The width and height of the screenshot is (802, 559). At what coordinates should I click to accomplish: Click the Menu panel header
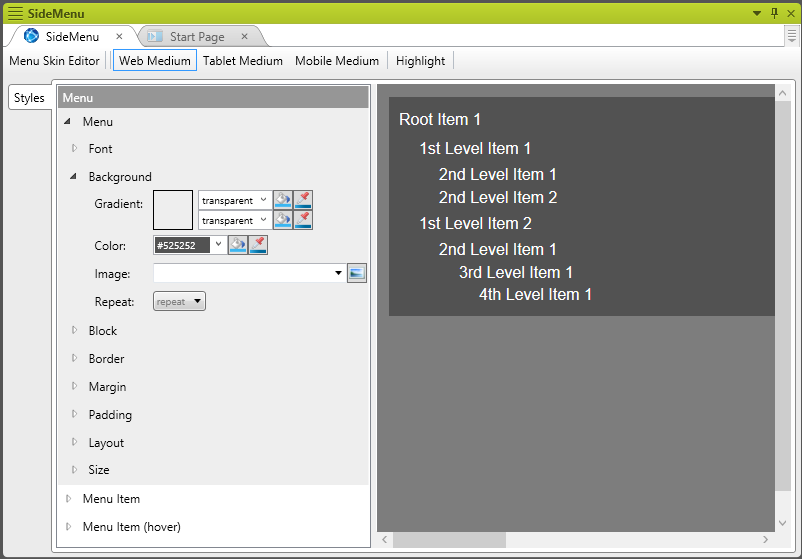tap(213, 97)
